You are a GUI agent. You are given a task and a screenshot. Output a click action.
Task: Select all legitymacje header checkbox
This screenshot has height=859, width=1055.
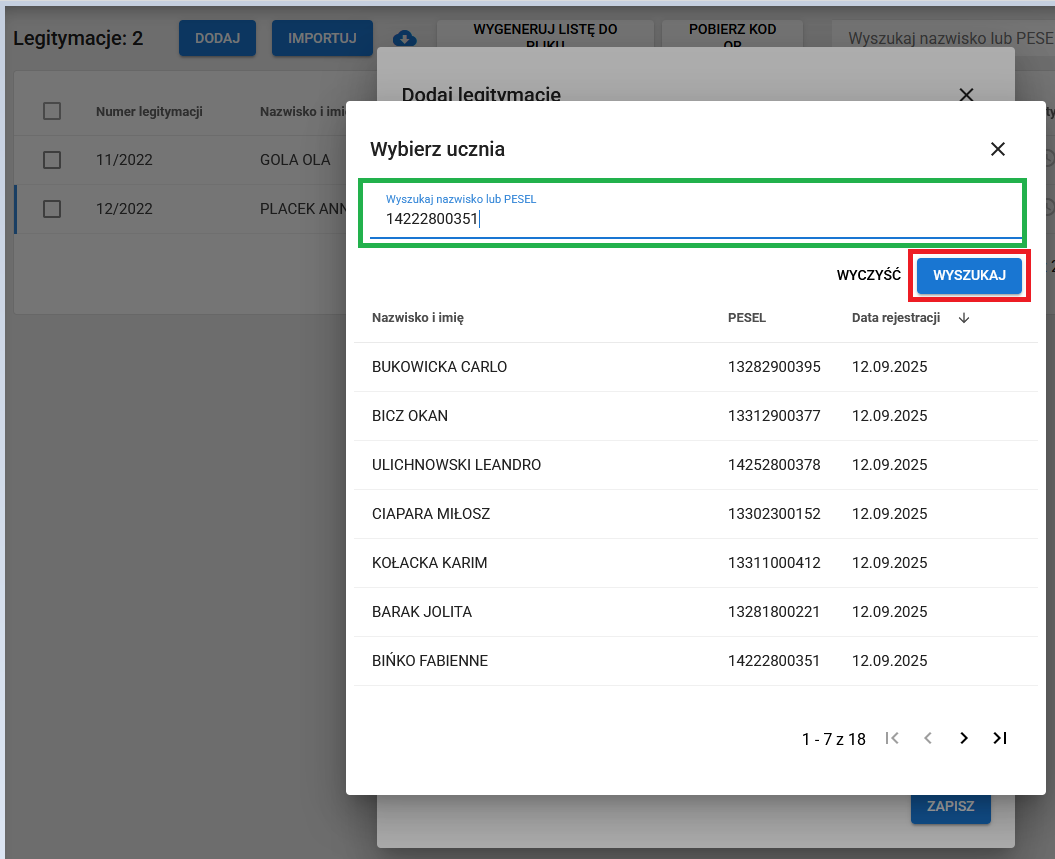52,111
